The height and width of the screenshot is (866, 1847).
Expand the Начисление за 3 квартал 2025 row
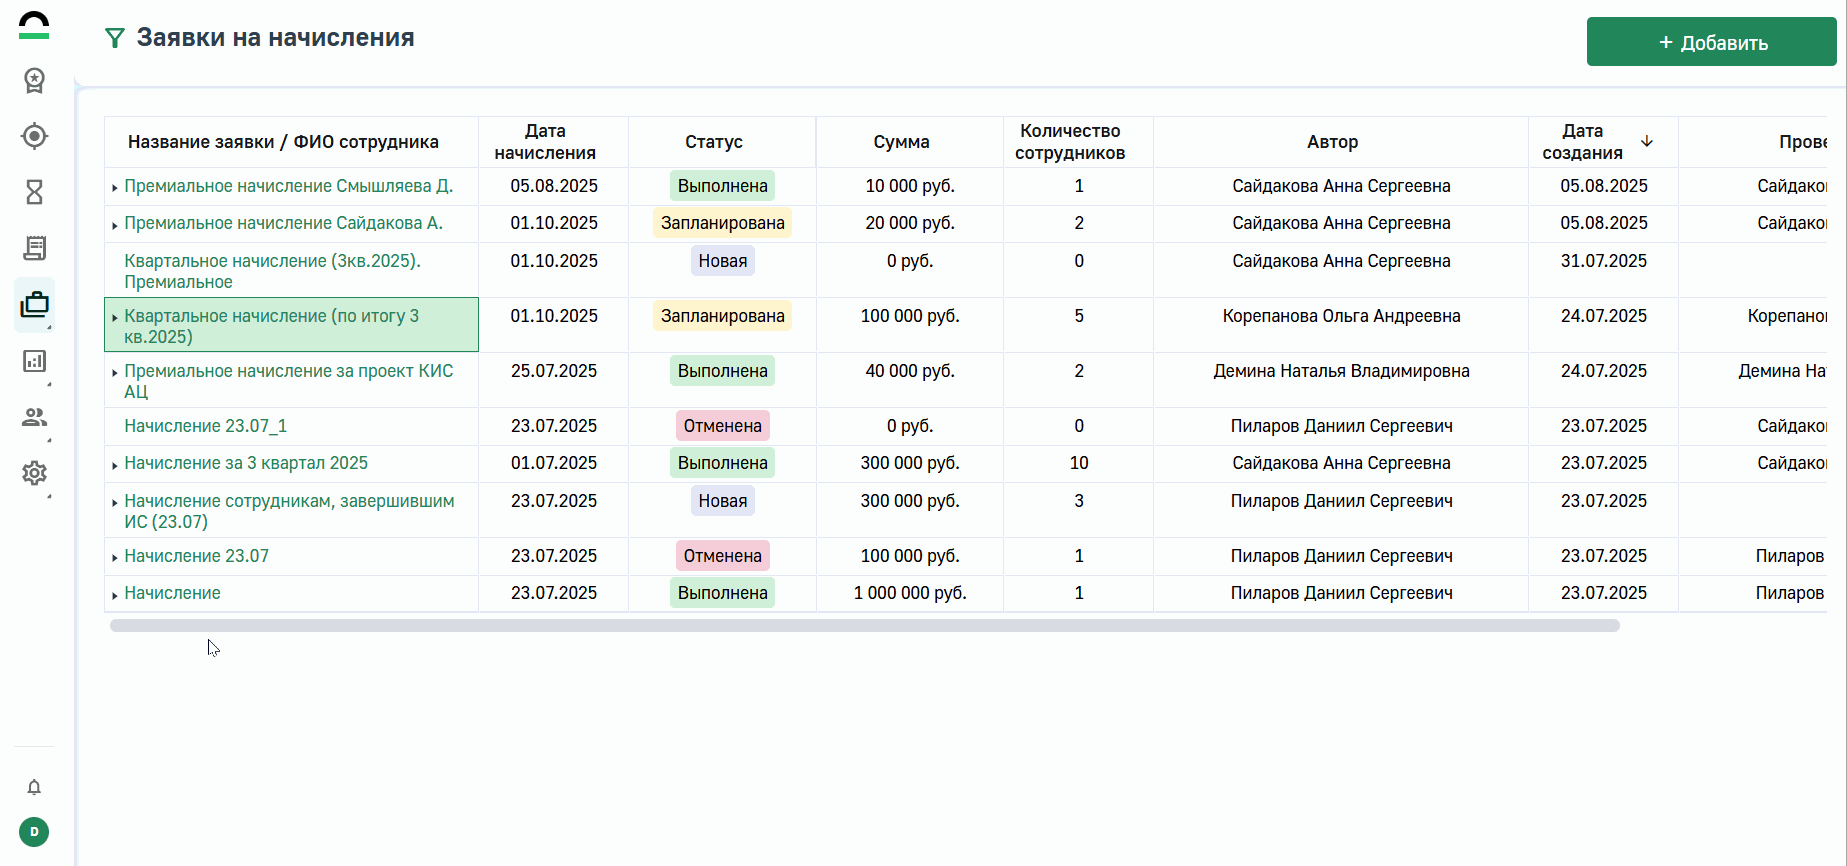tap(115, 465)
